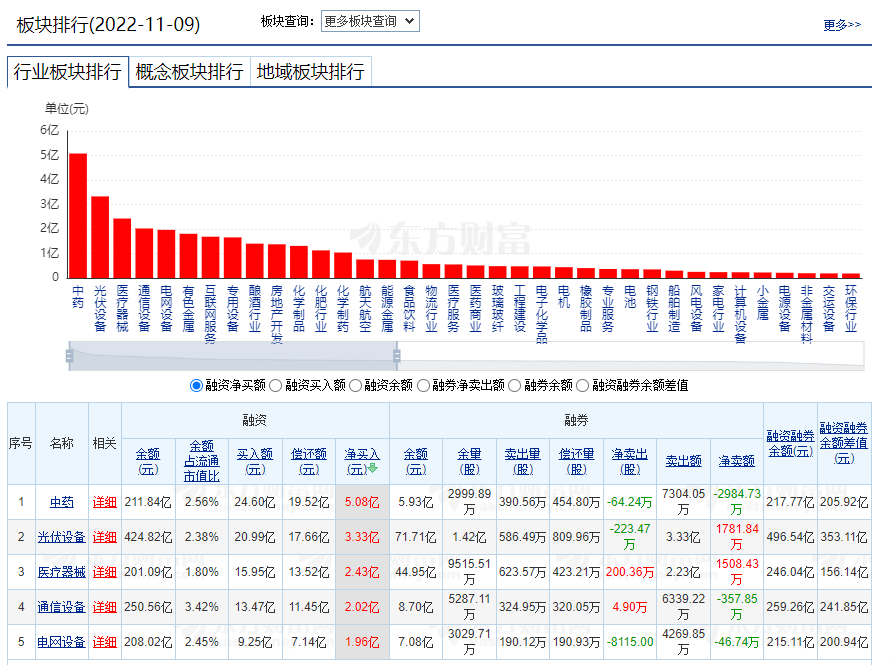Click the right handle of the chart range slider

(396, 354)
